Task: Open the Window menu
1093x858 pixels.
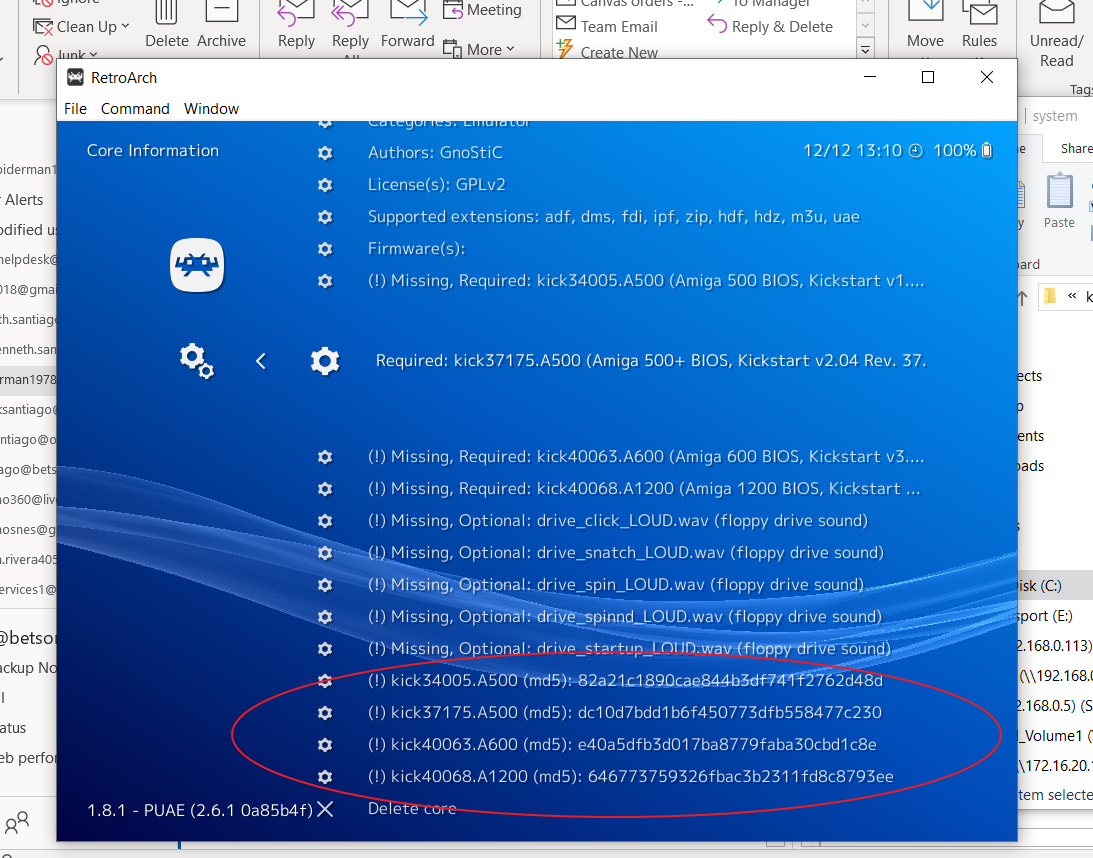Action: pos(211,109)
